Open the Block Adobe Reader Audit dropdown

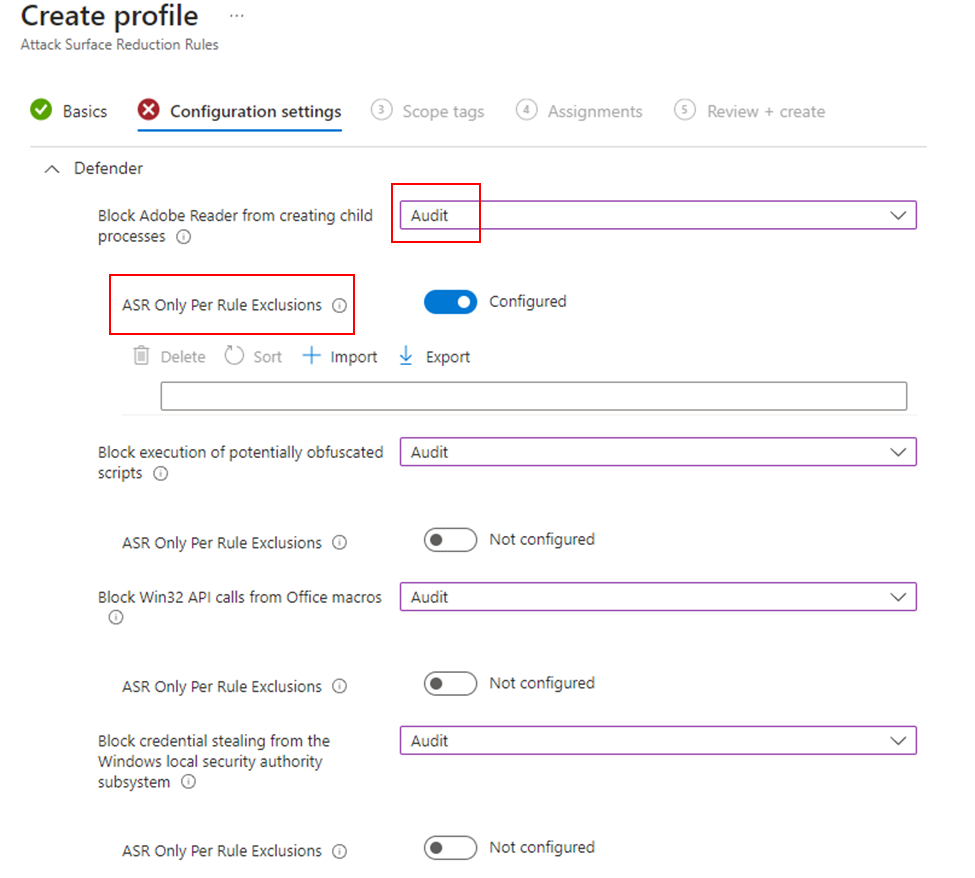pos(658,215)
